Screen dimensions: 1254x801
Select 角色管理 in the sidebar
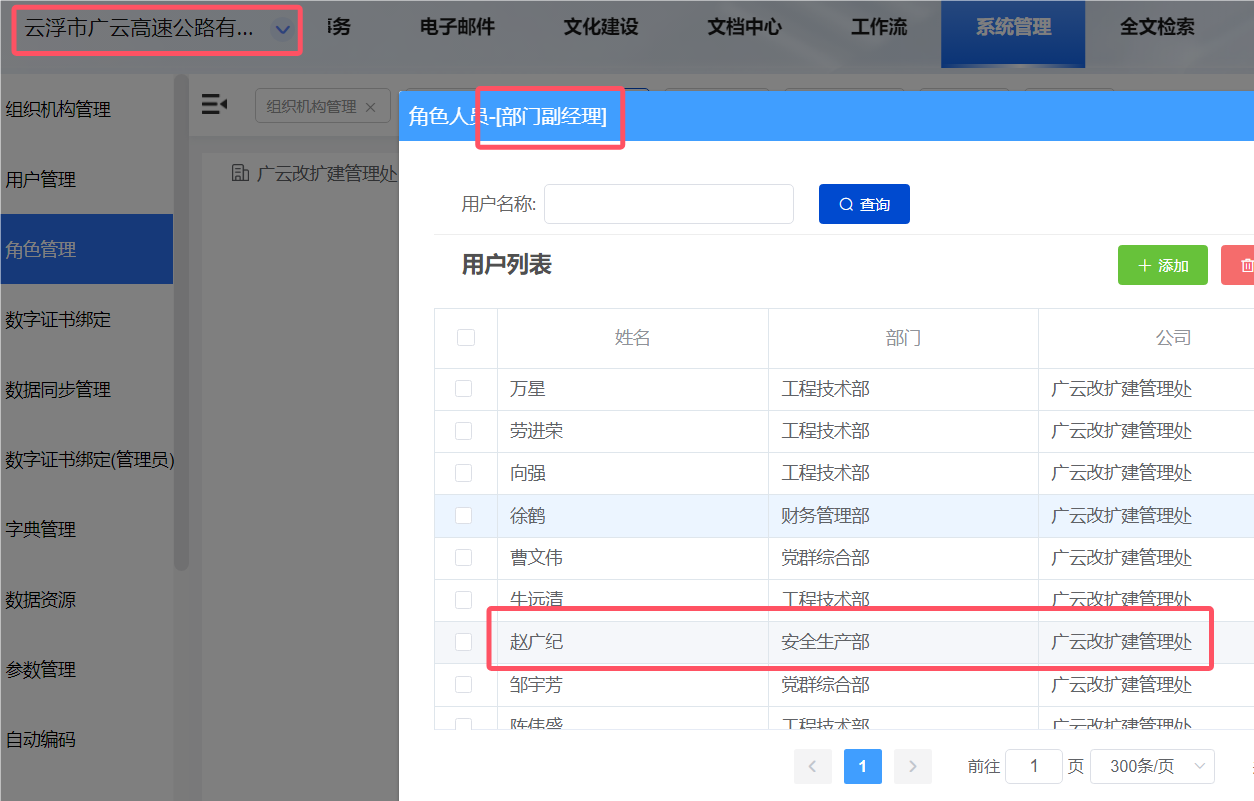pyautogui.click(x=86, y=249)
